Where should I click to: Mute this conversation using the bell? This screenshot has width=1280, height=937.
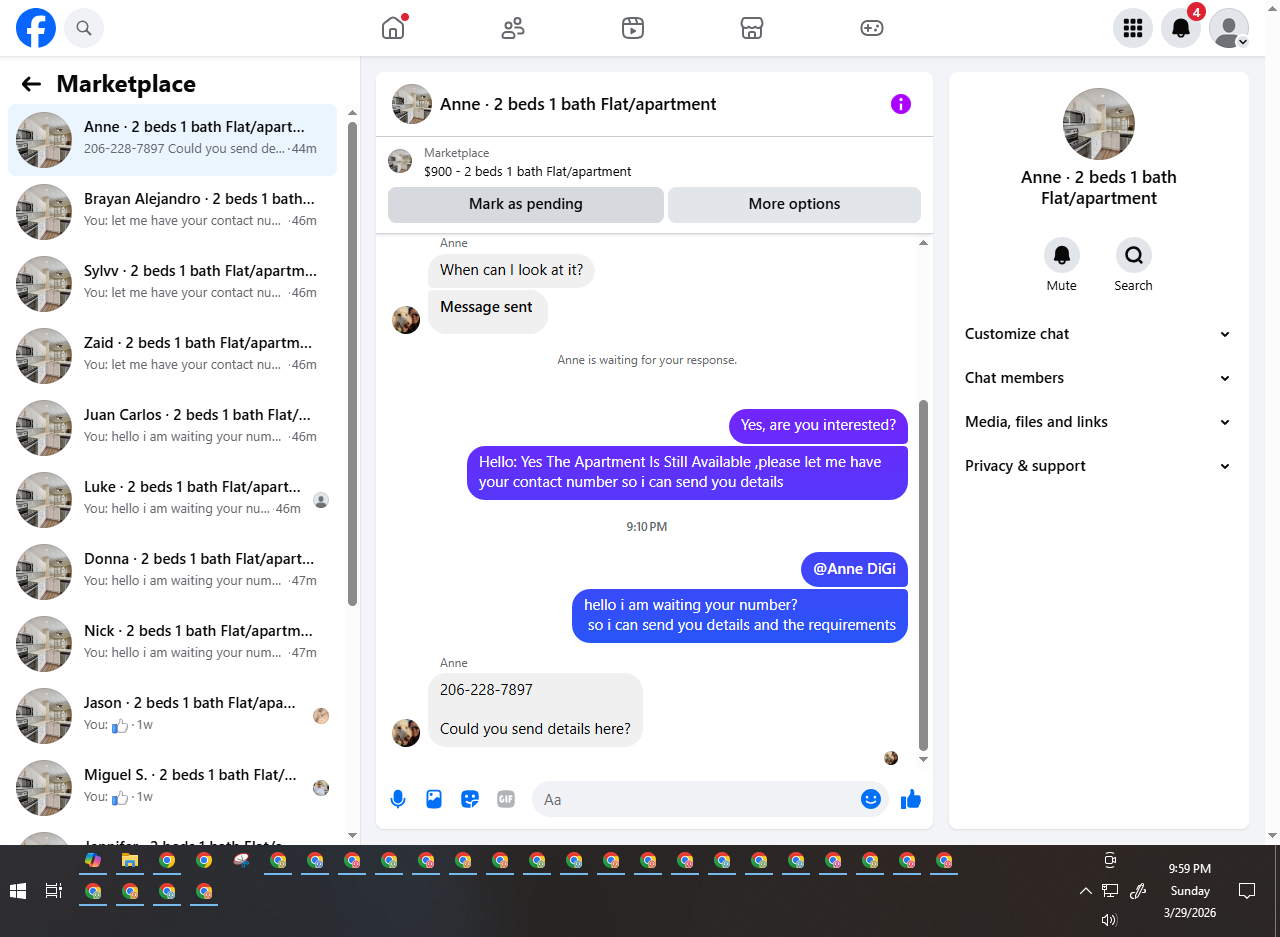1062,256
